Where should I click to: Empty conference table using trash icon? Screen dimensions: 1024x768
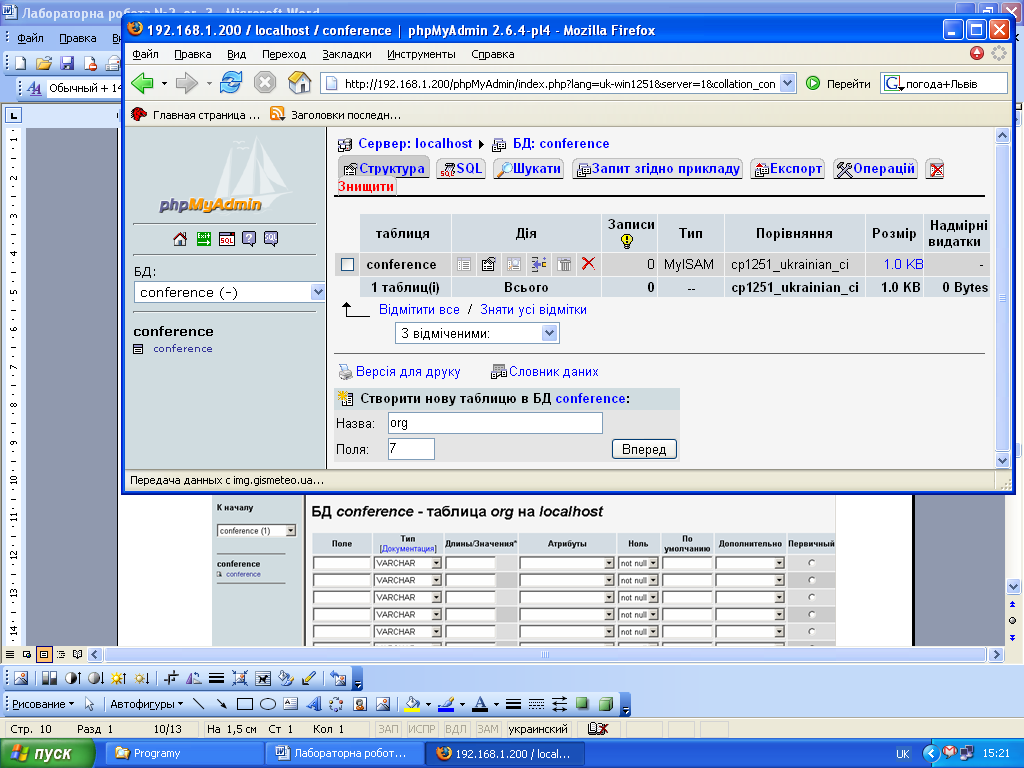(564, 264)
